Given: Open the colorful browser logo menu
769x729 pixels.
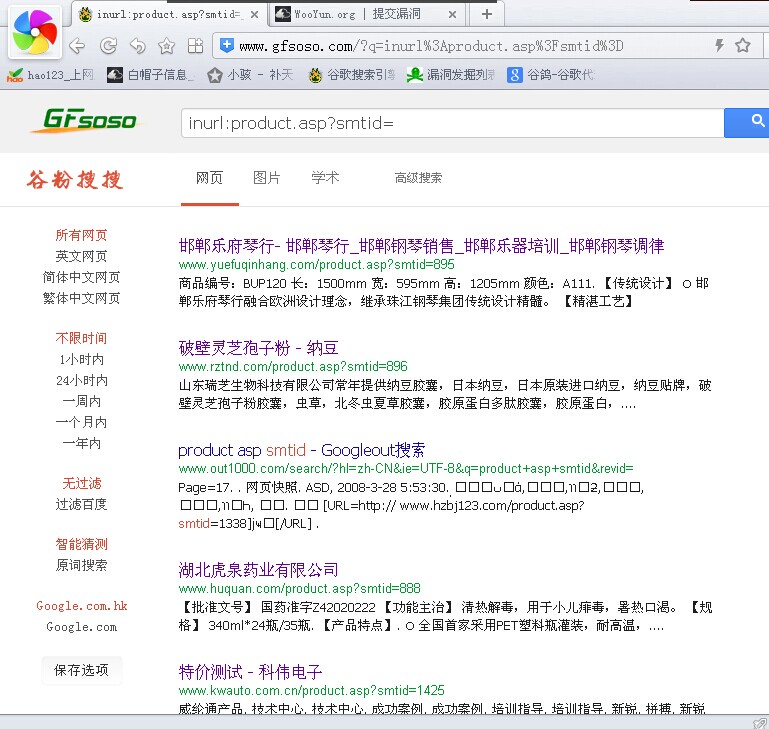Looking at the screenshot, I should (34, 32).
